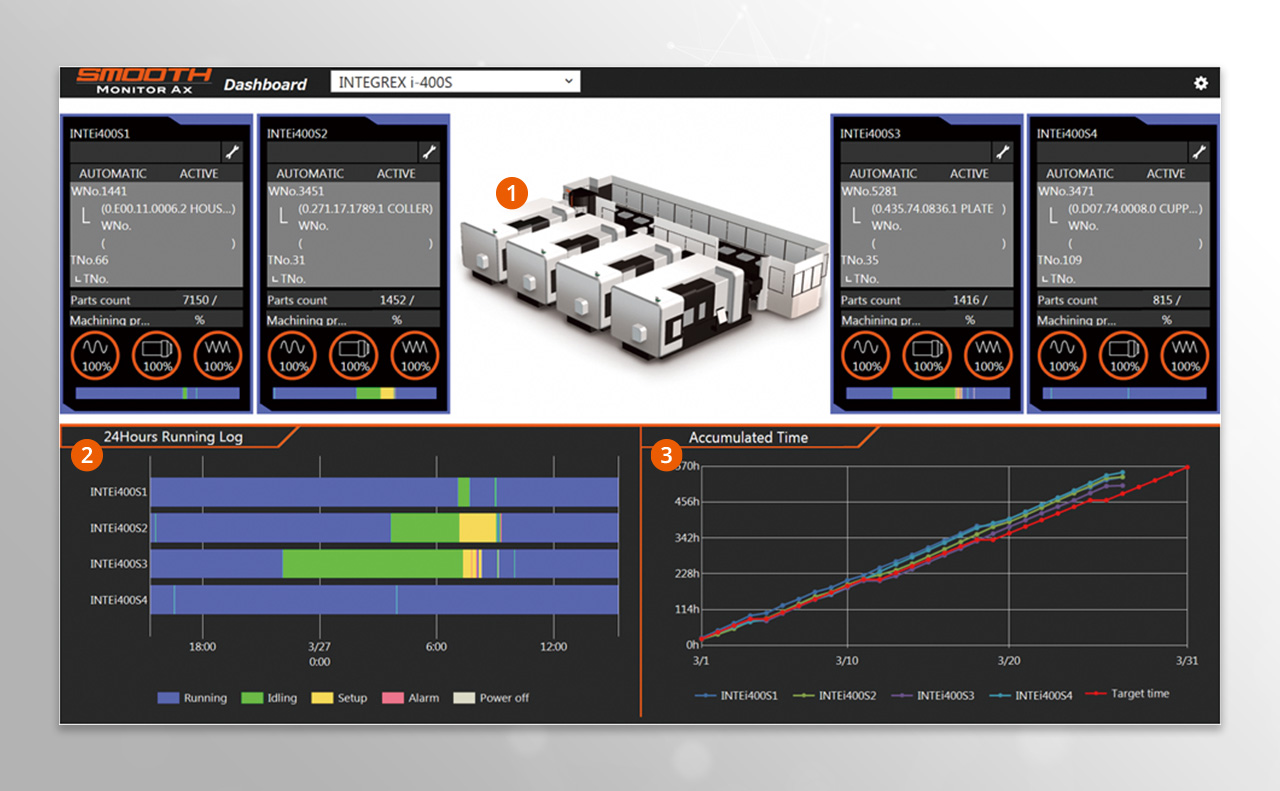1280x791 pixels.
Task: Click the tool magazine icon on INTEi400S1
Action: [156, 355]
